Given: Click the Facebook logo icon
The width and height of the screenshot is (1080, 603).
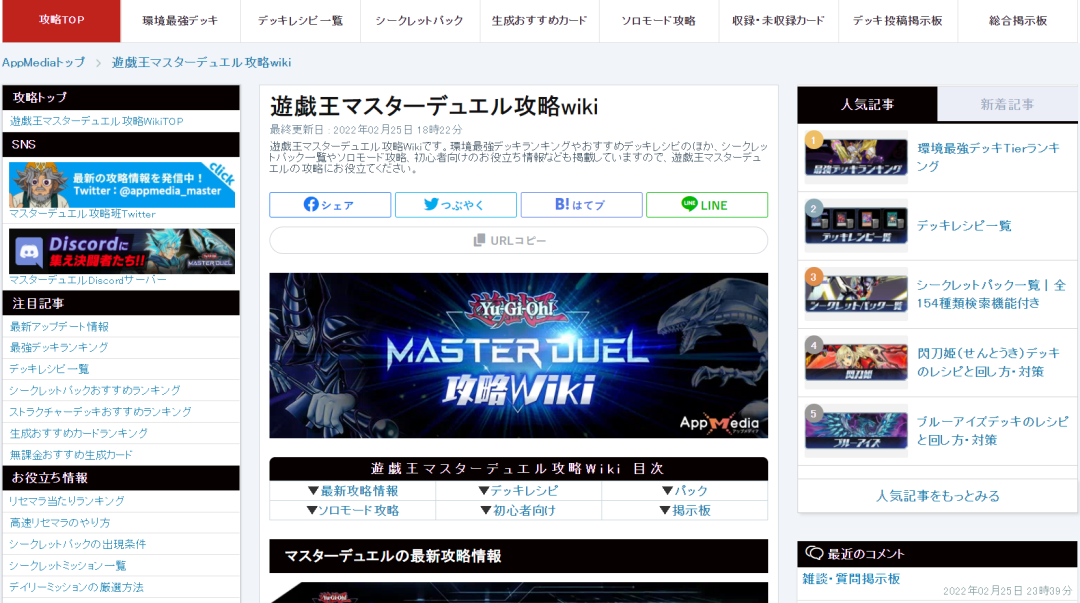Looking at the screenshot, I should [311, 205].
